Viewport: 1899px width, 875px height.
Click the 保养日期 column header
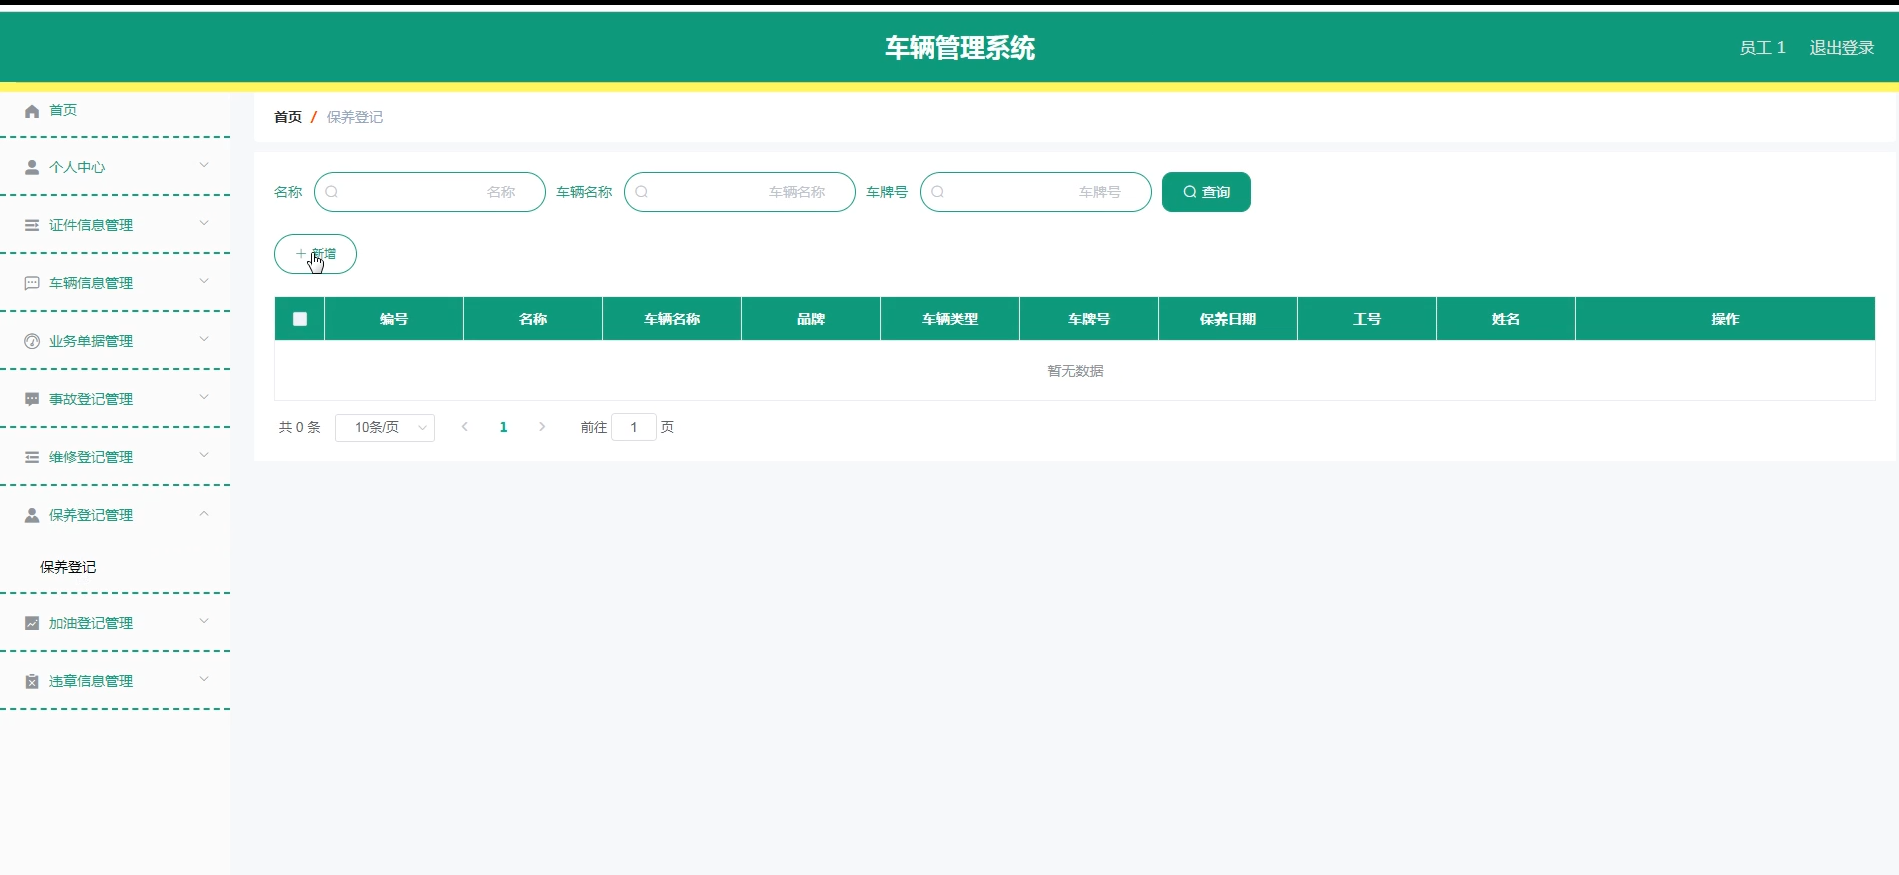(x=1228, y=319)
